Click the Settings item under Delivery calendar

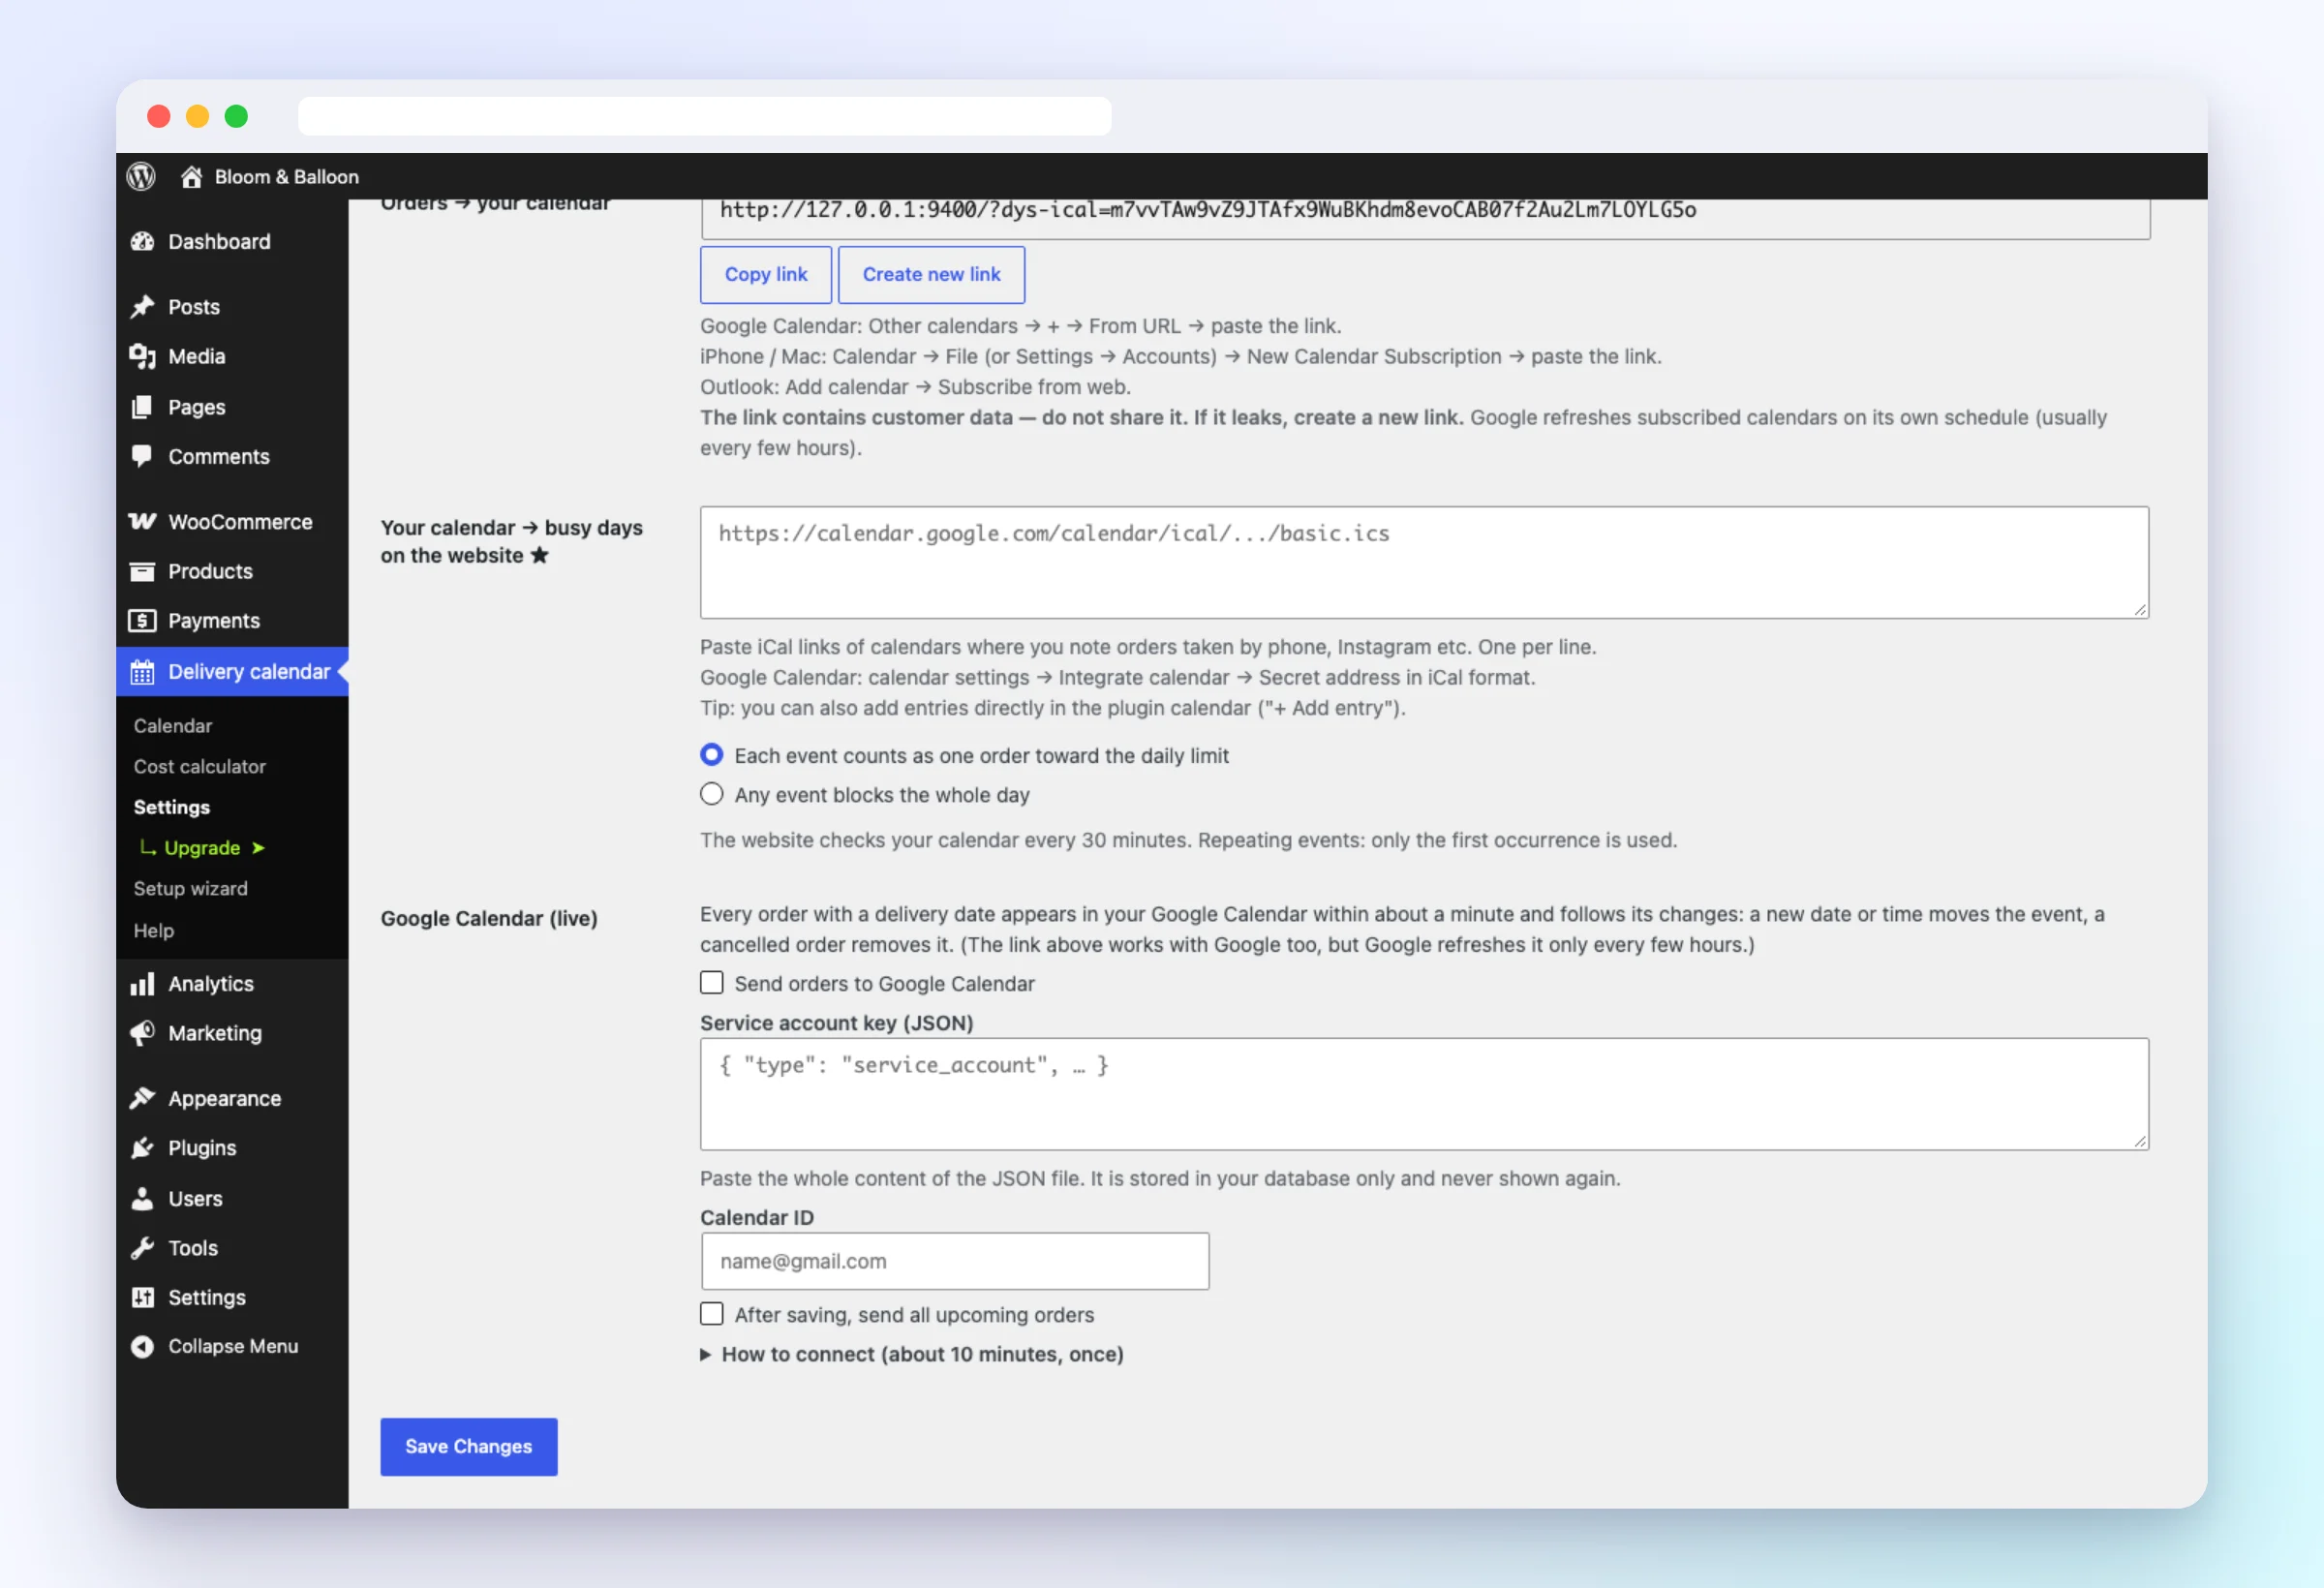172,807
